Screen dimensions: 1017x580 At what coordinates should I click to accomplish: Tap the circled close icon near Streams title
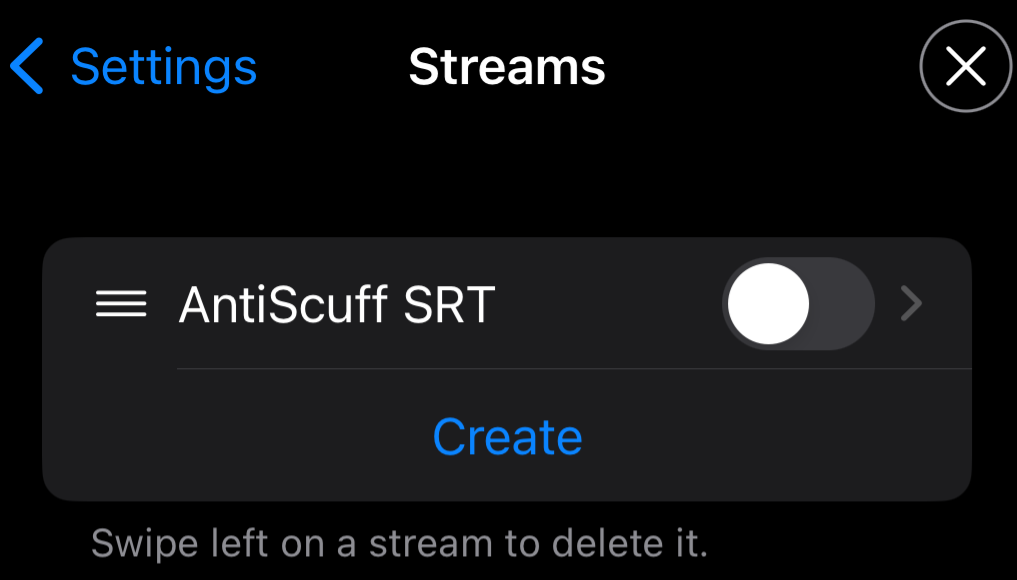coord(964,66)
